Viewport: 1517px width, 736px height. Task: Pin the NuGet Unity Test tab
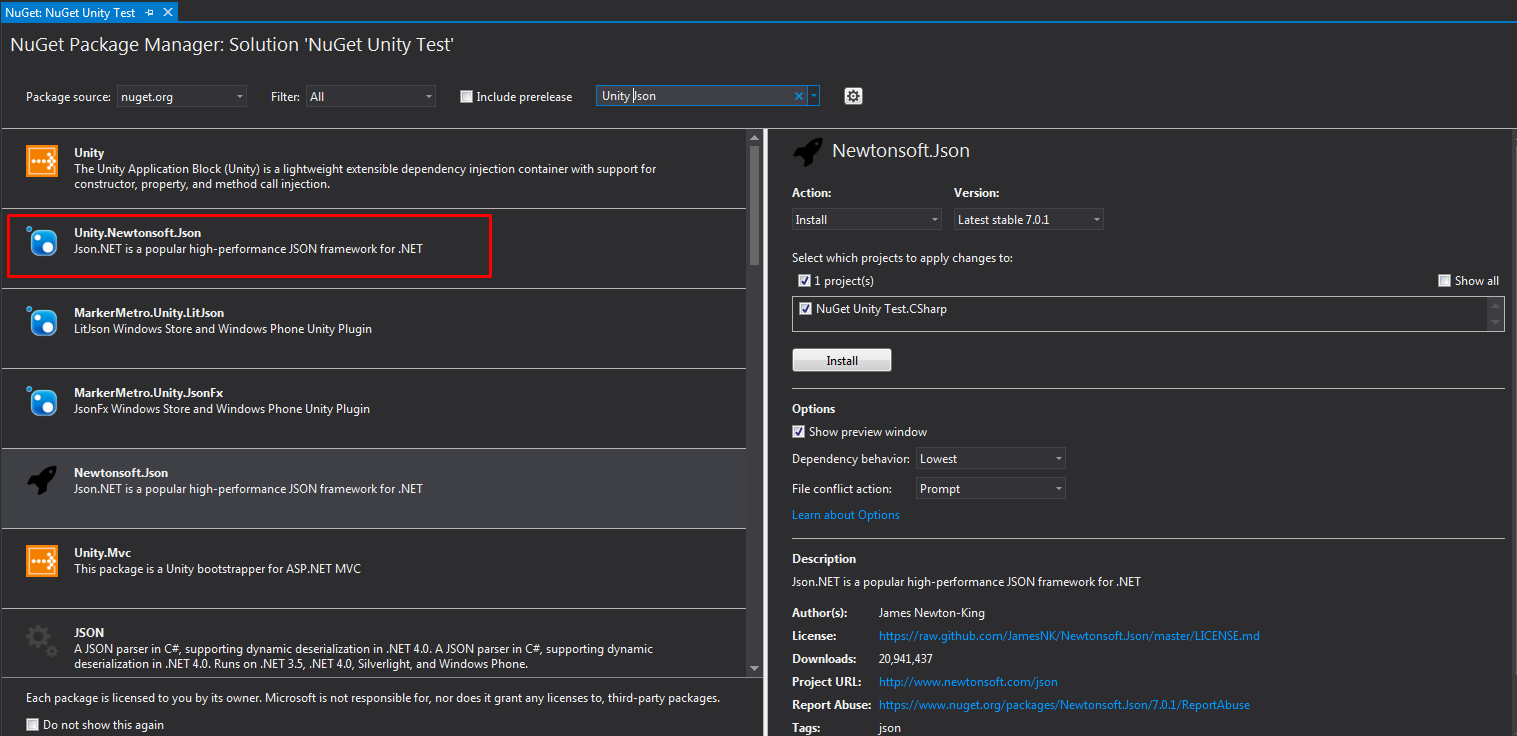(x=150, y=12)
